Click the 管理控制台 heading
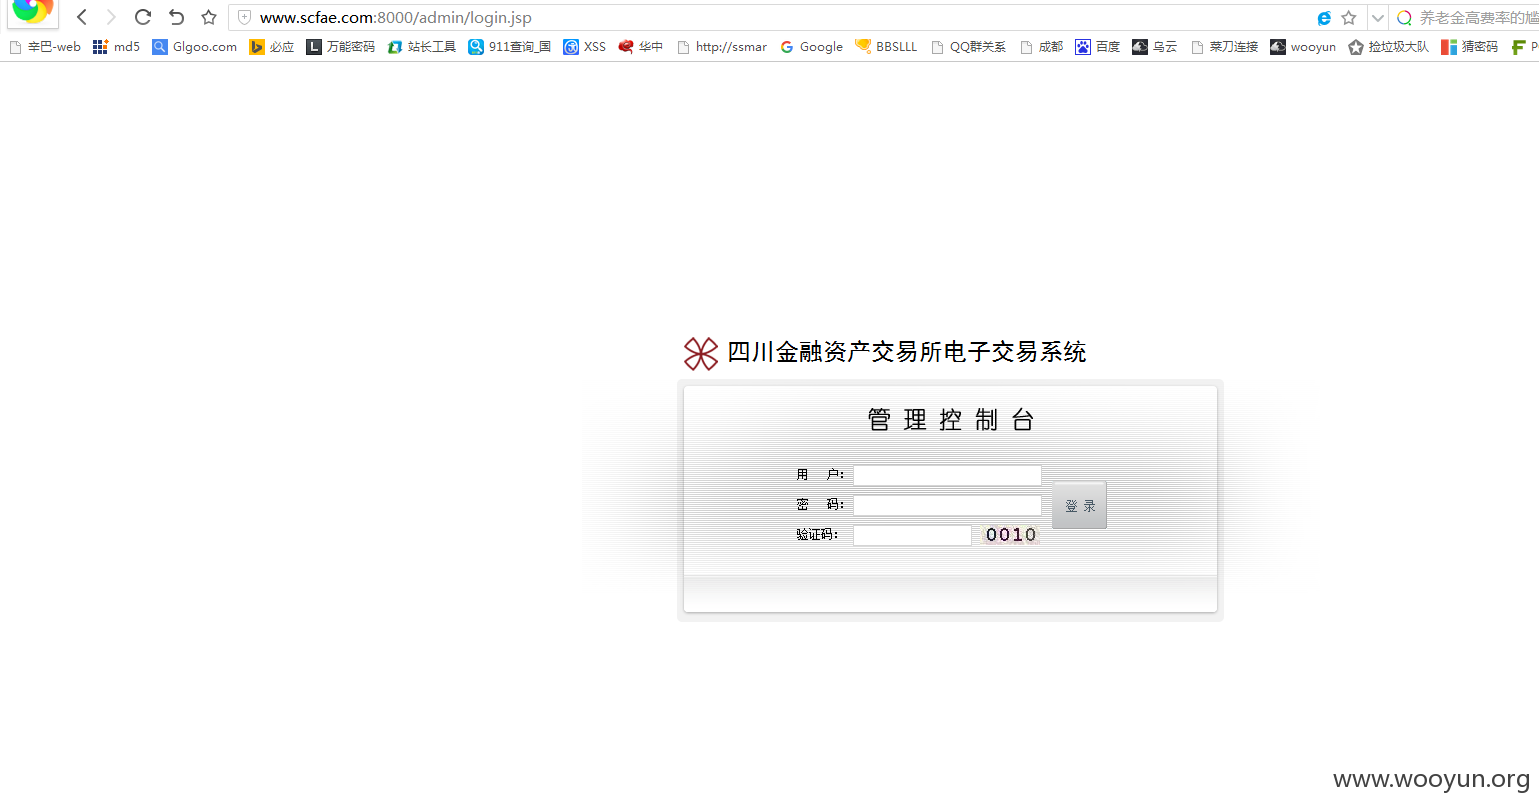 pos(950,420)
